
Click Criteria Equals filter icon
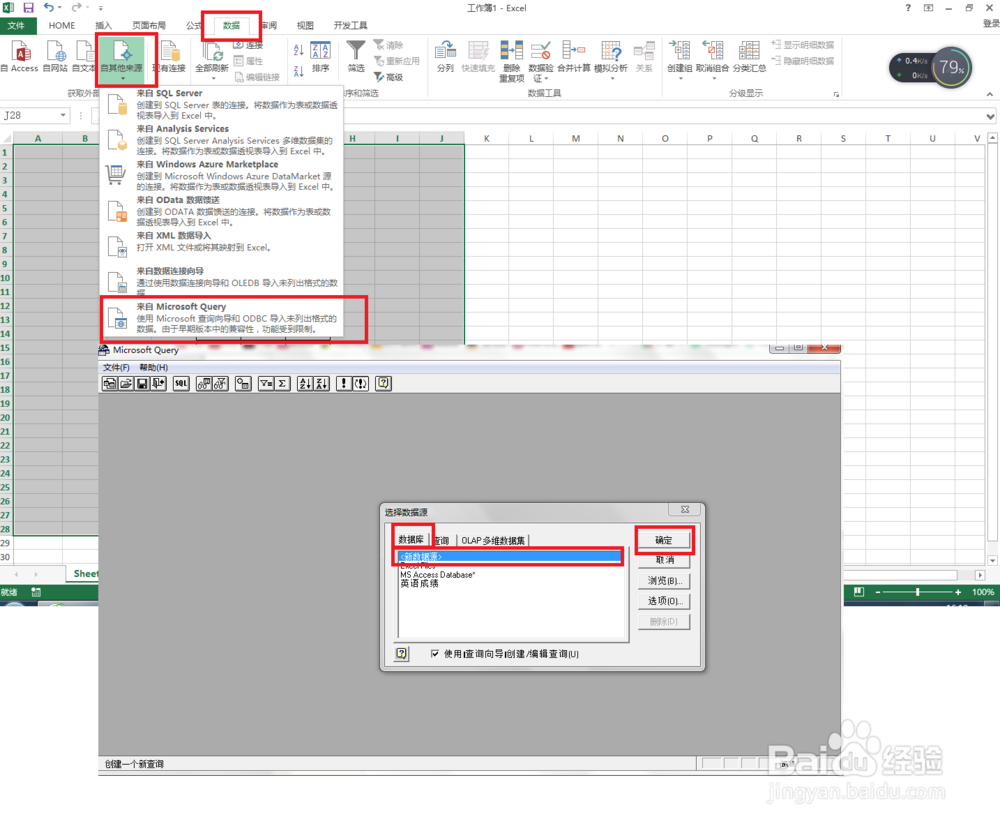(x=266, y=383)
